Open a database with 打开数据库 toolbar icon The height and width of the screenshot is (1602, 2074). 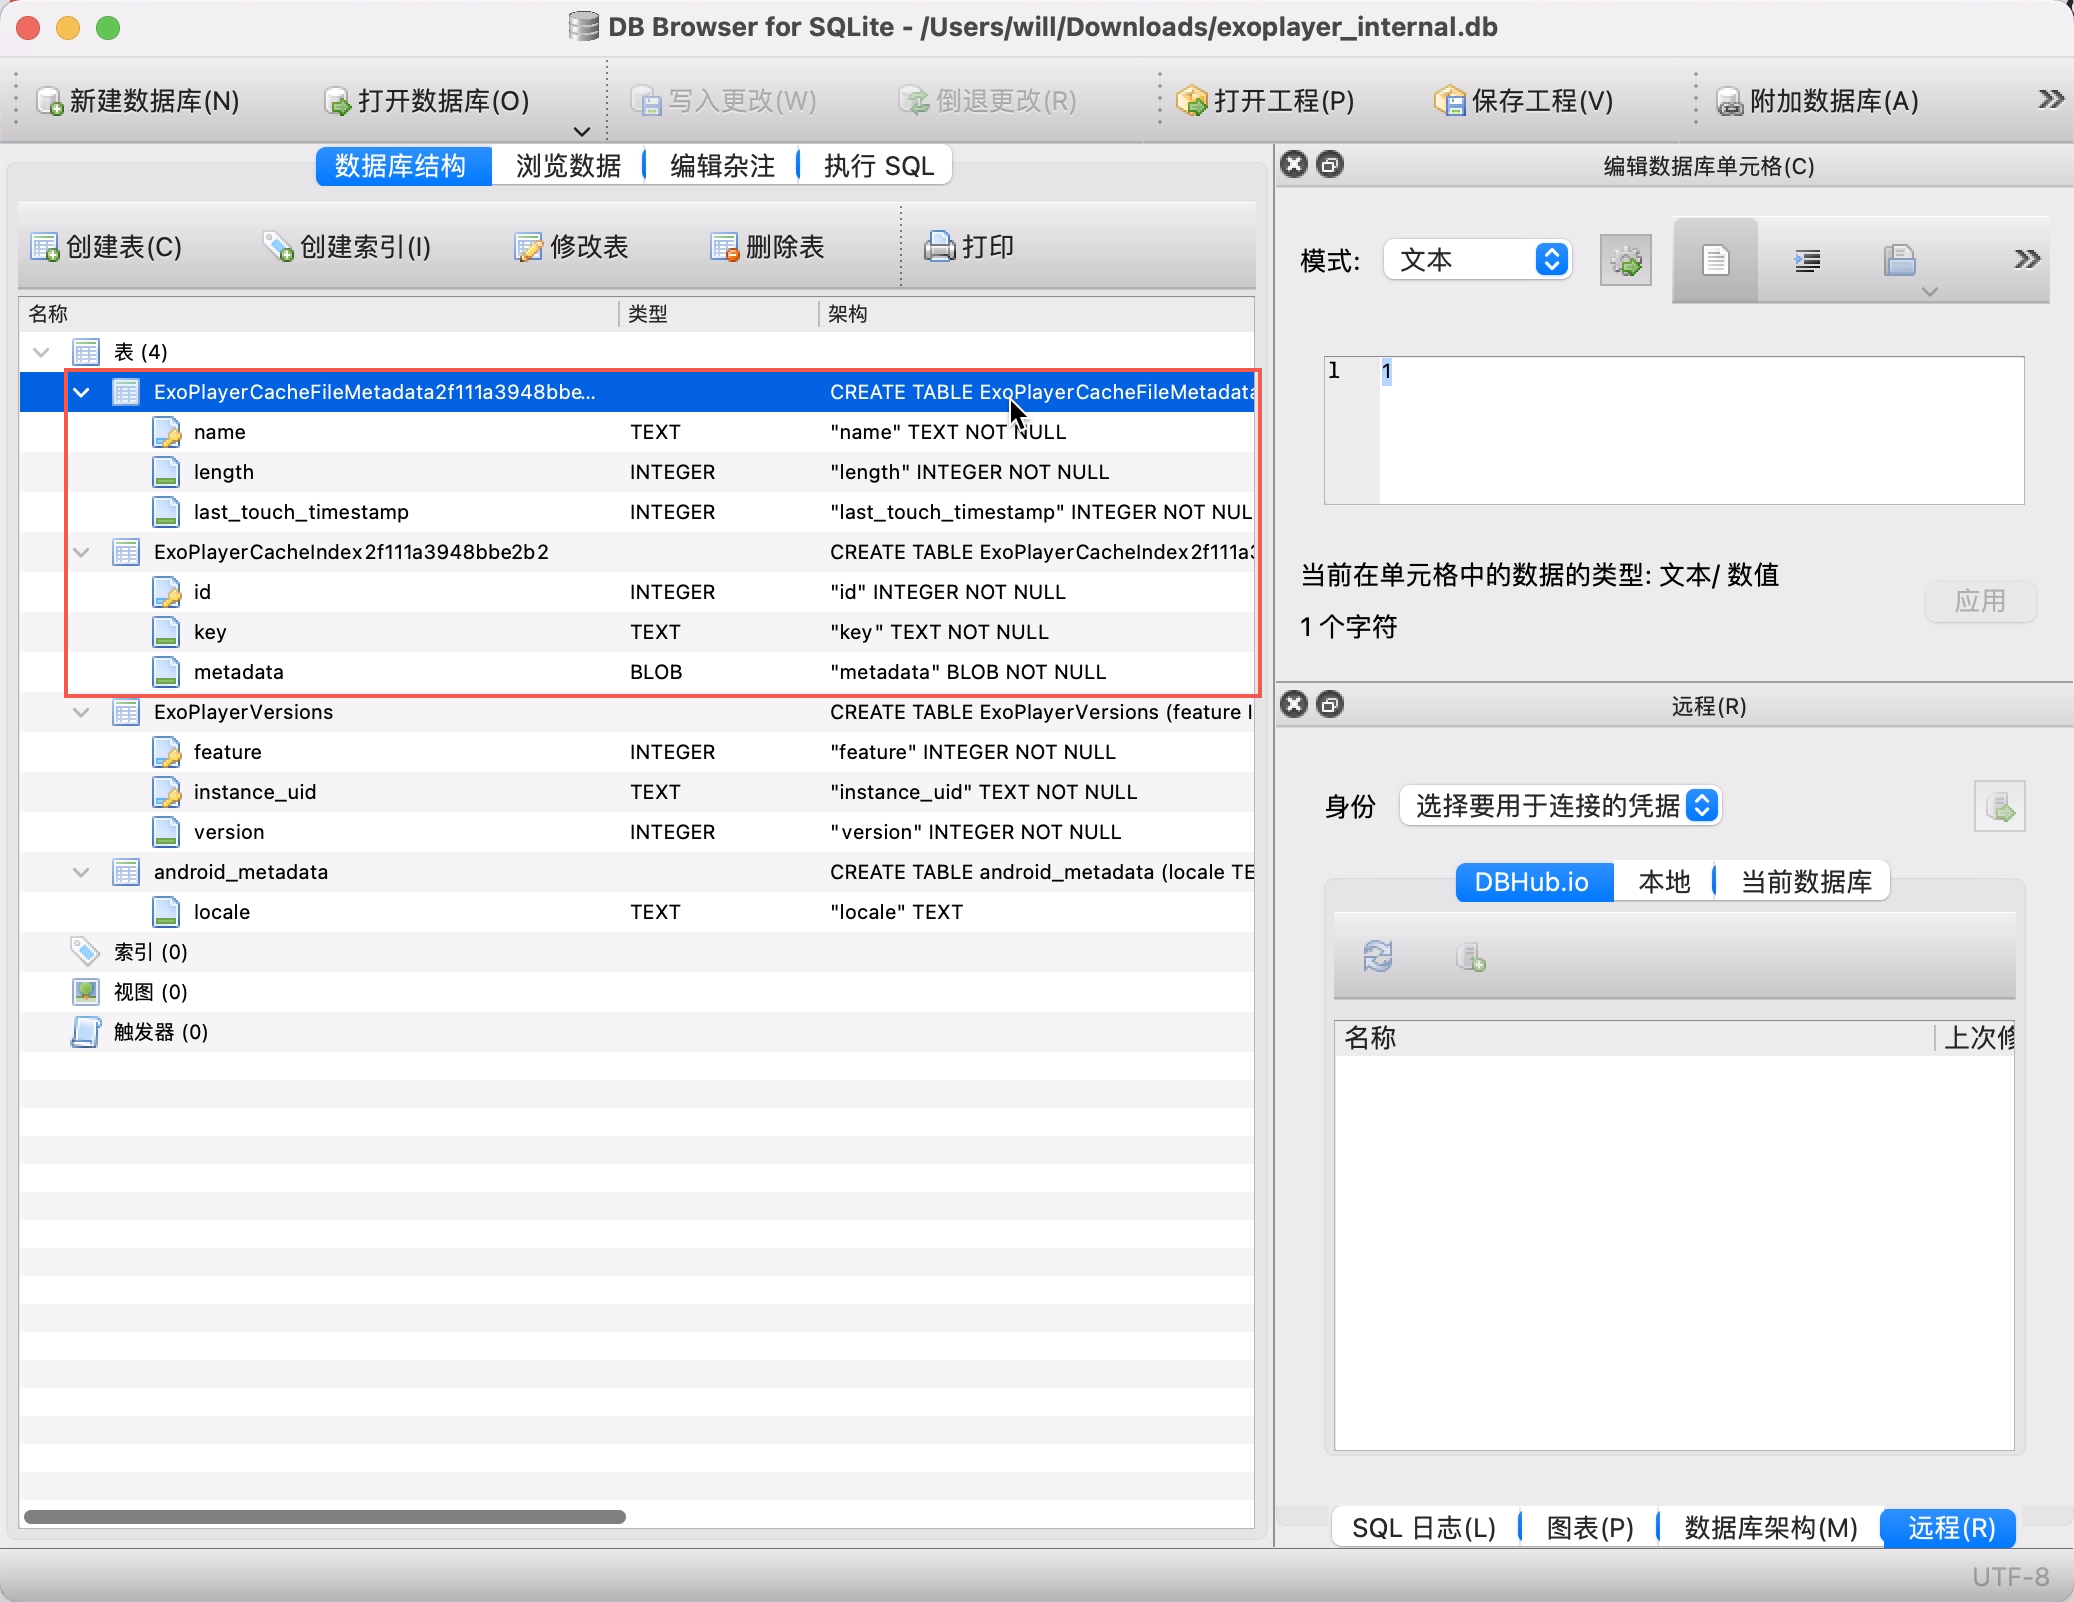(x=424, y=100)
